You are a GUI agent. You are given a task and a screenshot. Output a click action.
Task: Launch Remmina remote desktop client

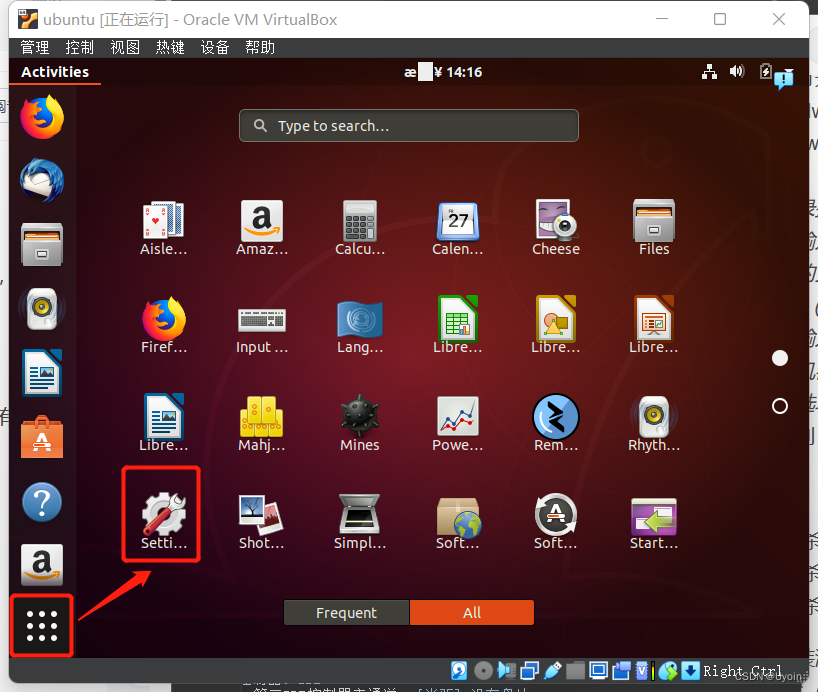pos(556,423)
